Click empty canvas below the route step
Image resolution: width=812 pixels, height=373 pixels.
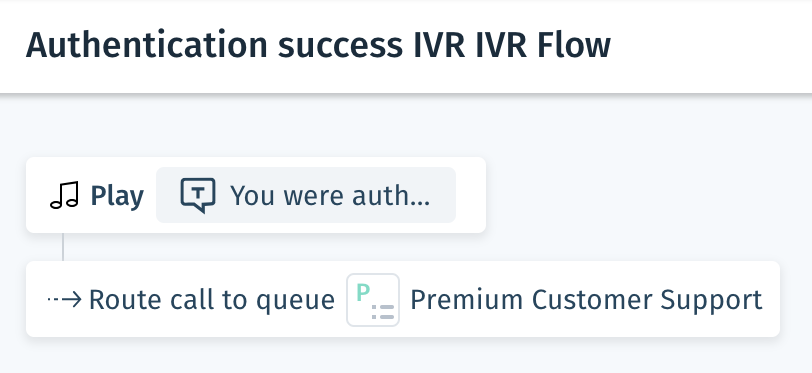coord(404,356)
